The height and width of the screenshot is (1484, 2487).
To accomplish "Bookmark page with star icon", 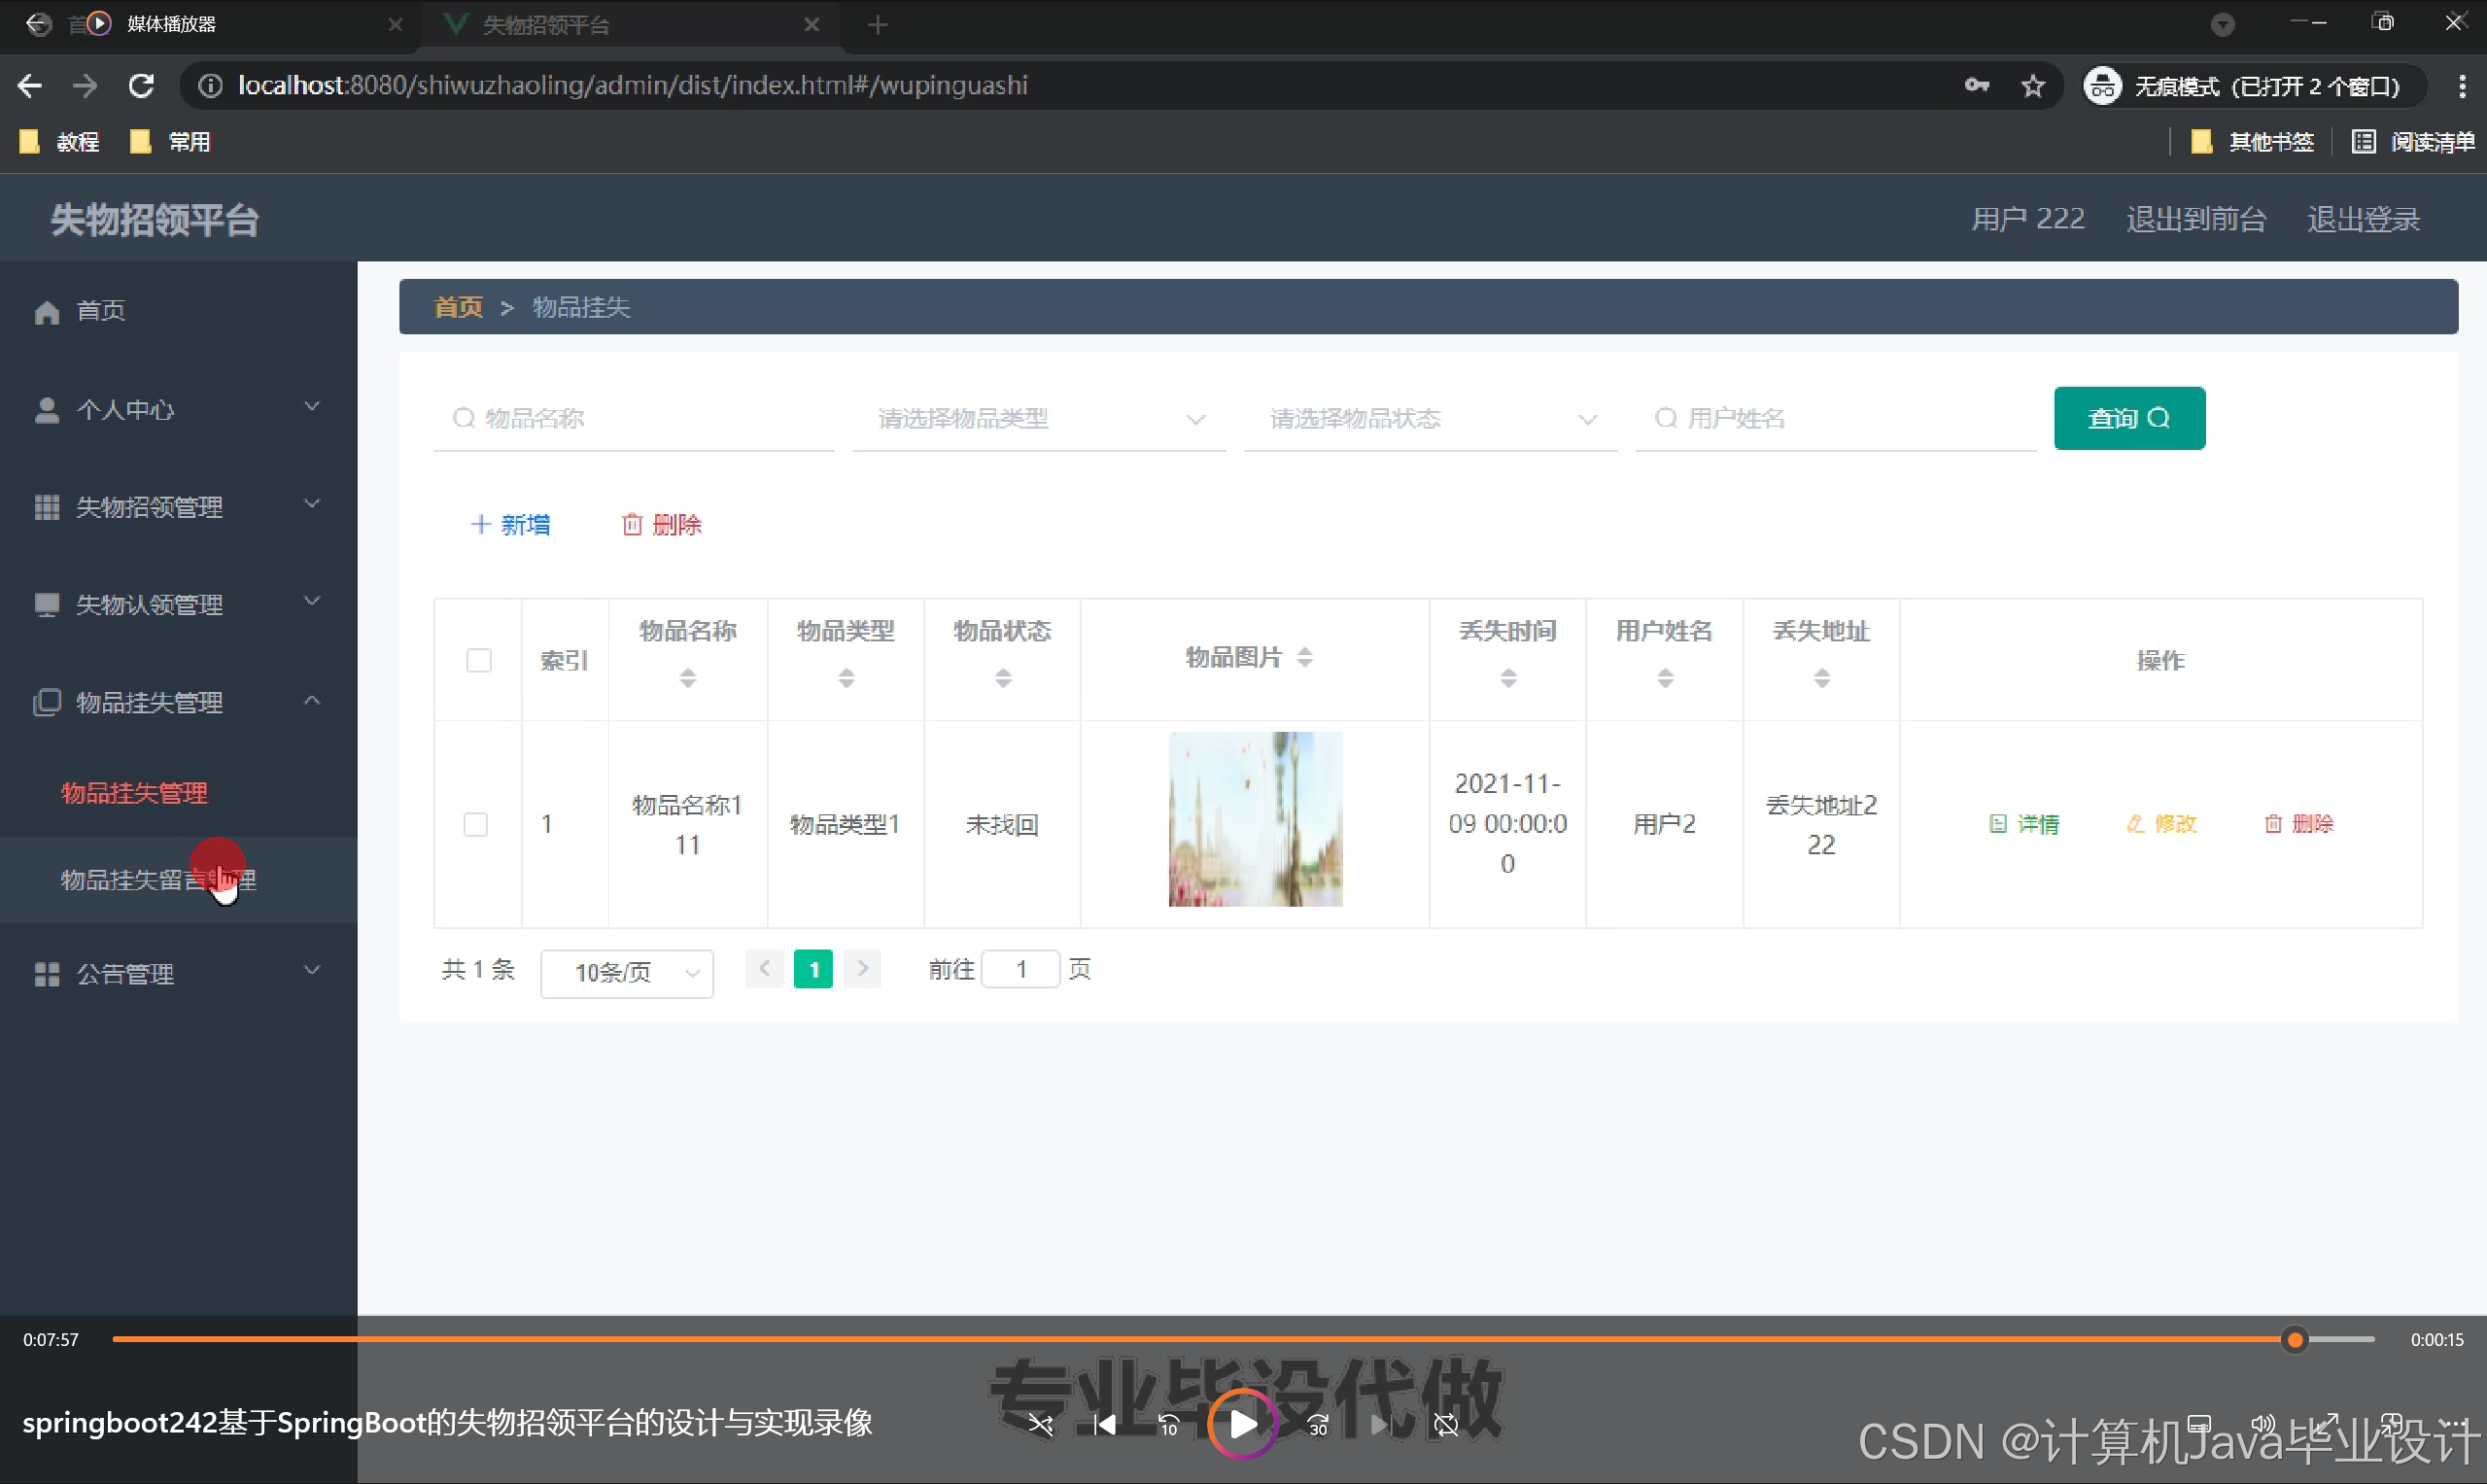I will click(2033, 86).
